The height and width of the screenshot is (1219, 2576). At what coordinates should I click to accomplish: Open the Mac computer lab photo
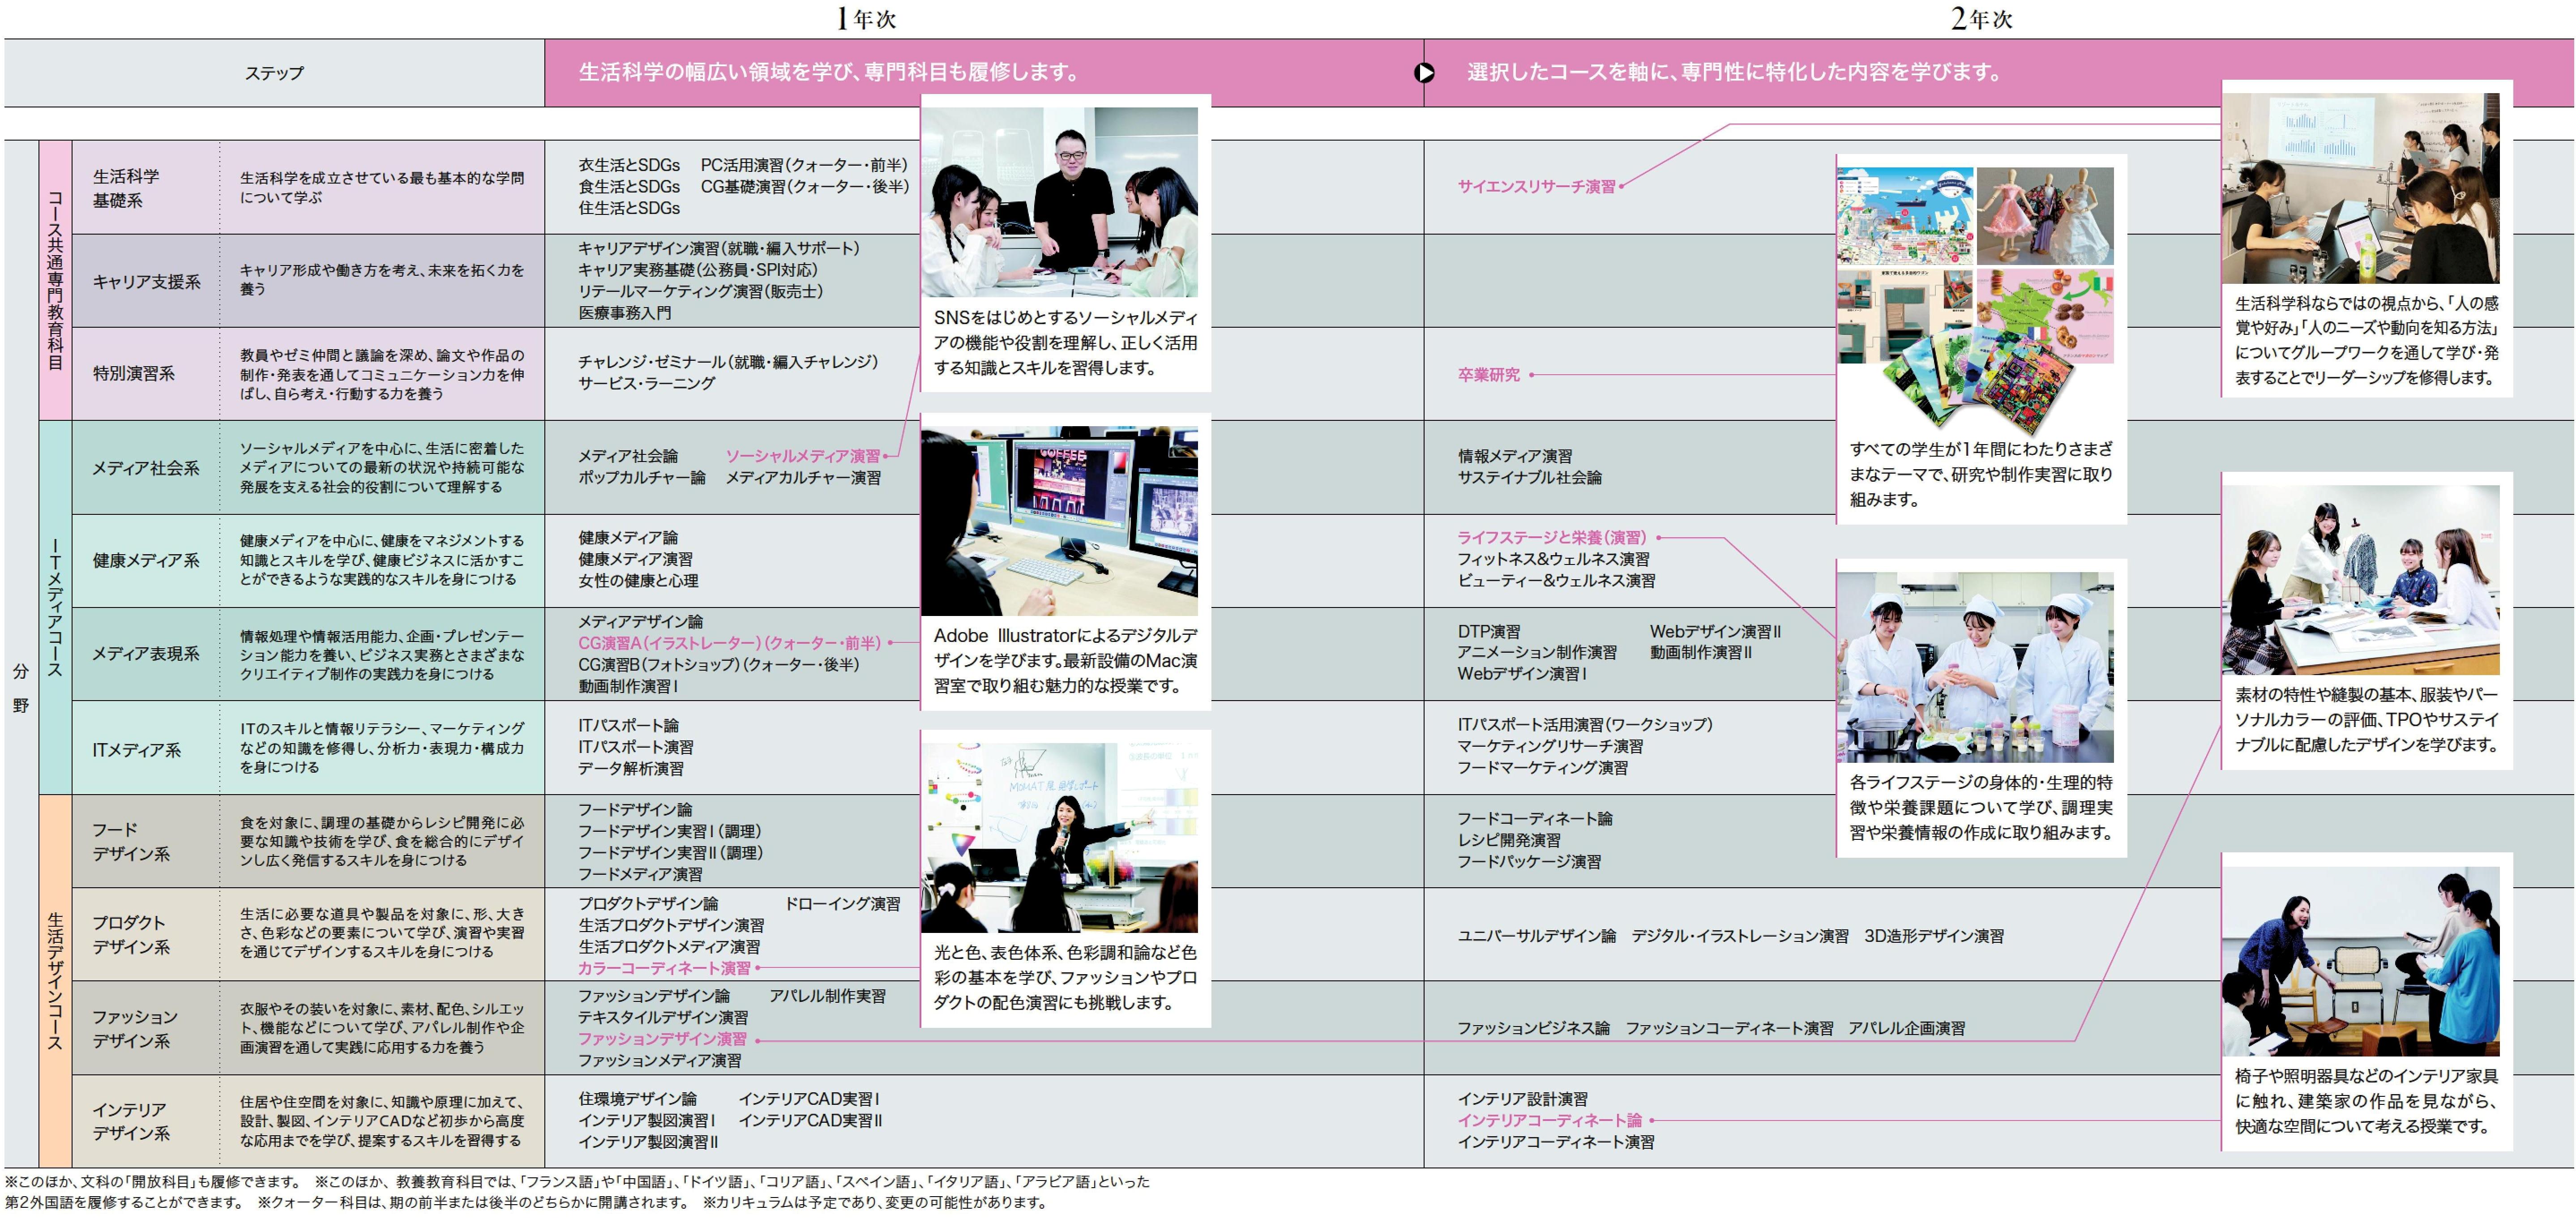[1059, 521]
